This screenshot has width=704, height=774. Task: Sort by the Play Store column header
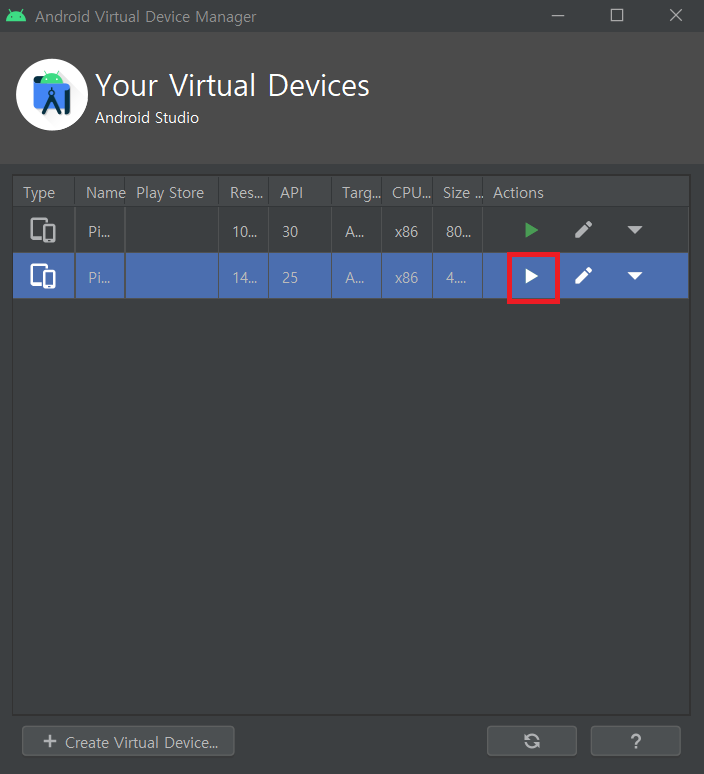coord(172,193)
